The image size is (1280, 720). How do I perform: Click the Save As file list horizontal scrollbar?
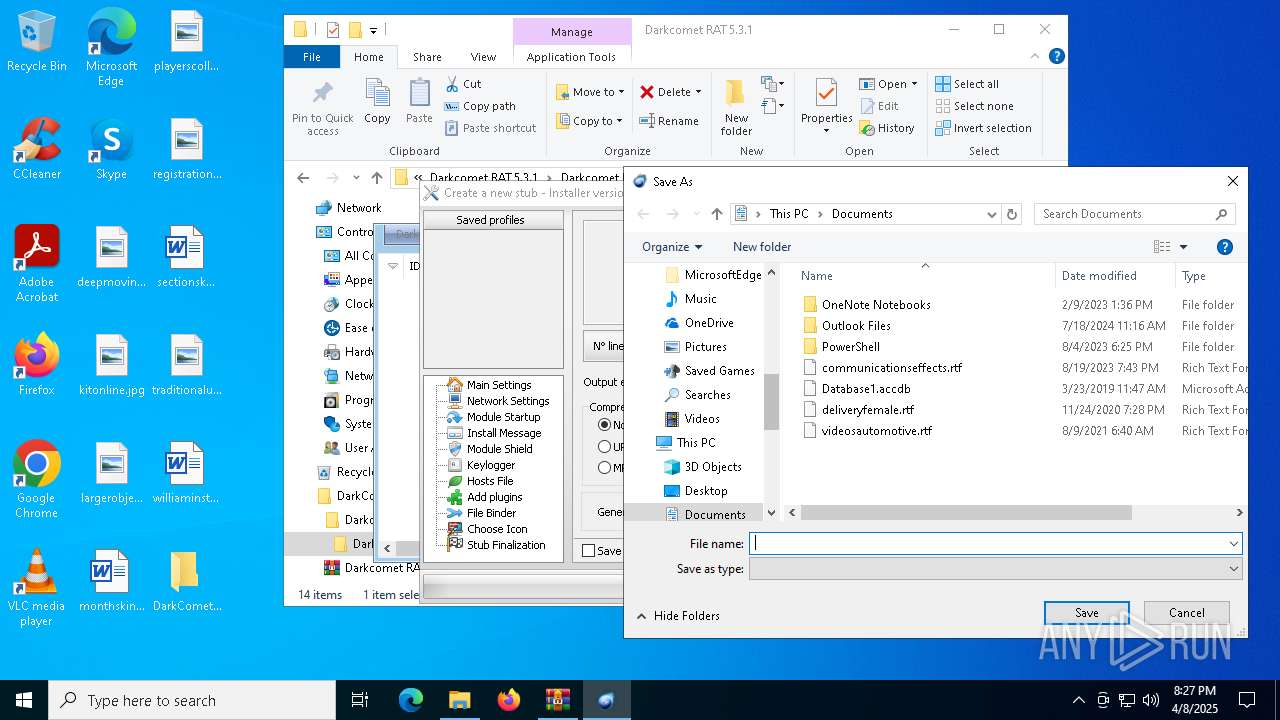point(965,512)
